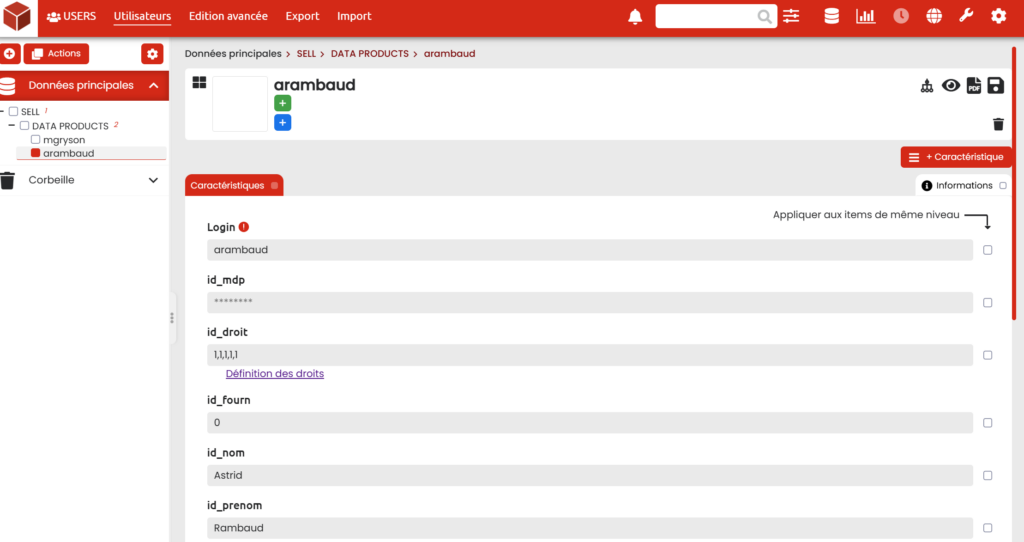Tick the Login apply-to-same-level checkbox
This screenshot has width=1024, height=542.
(x=988, y=250)
